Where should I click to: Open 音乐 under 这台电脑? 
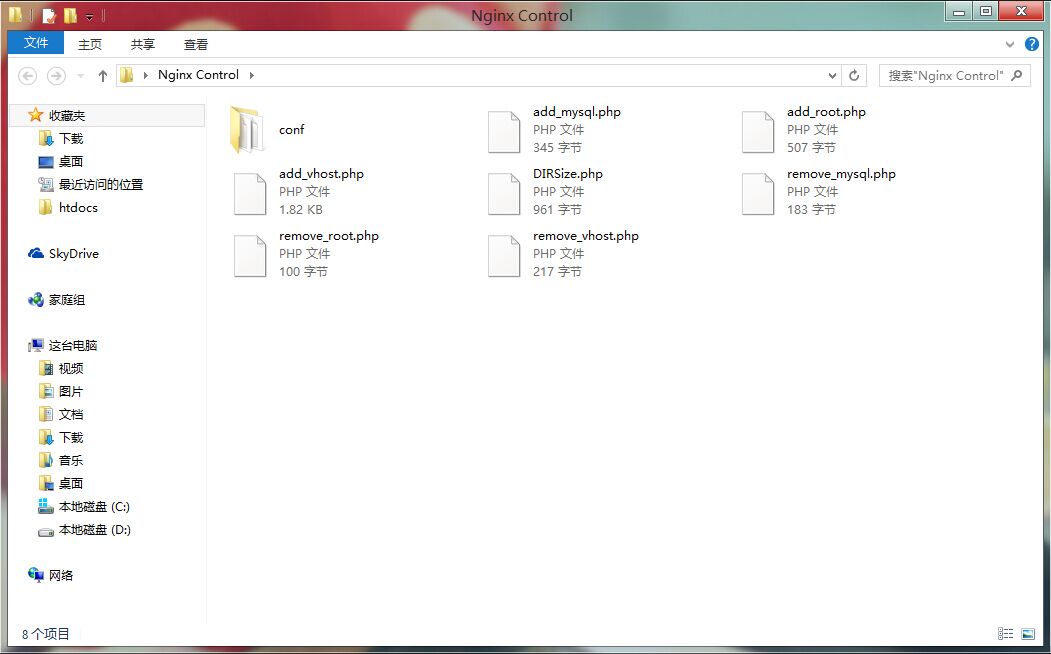pos(61,460)
